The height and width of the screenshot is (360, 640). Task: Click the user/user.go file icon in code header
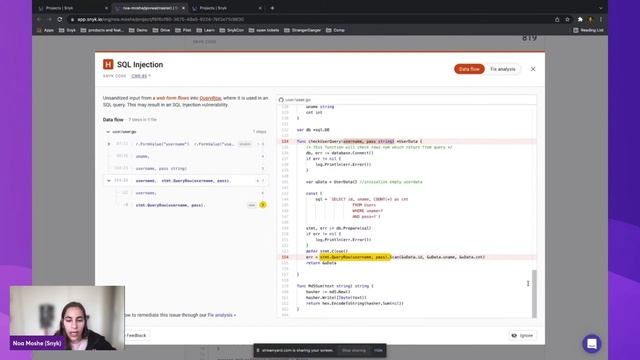281,100
